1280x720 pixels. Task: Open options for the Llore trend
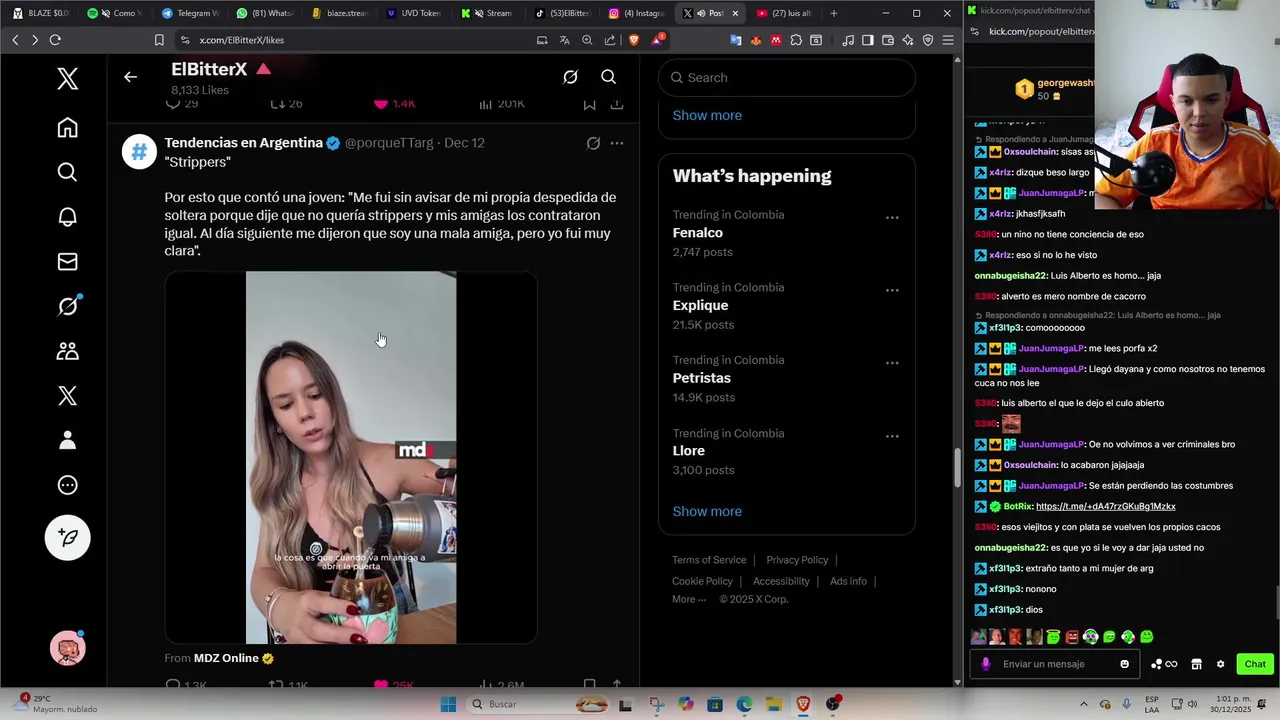click(x=892, y=436)
